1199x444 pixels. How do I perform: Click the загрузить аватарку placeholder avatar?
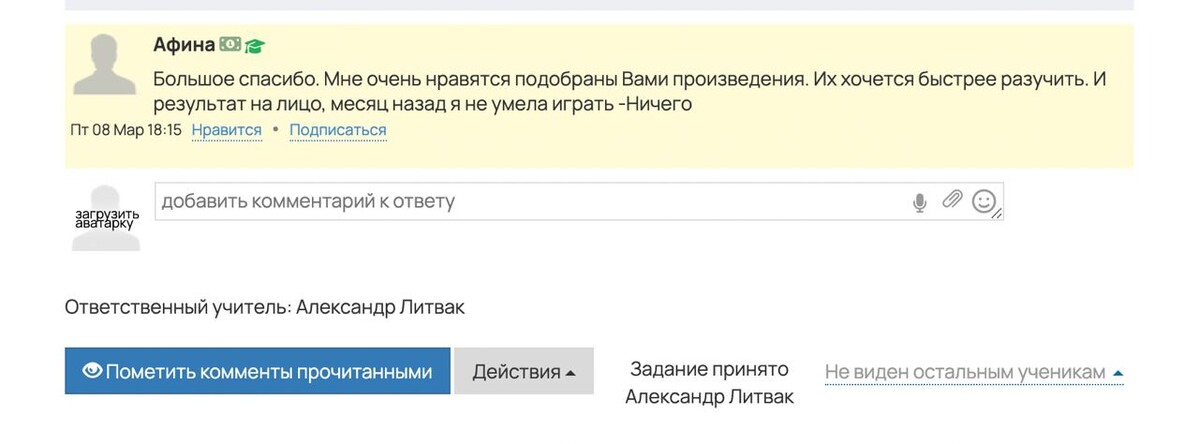106,218
